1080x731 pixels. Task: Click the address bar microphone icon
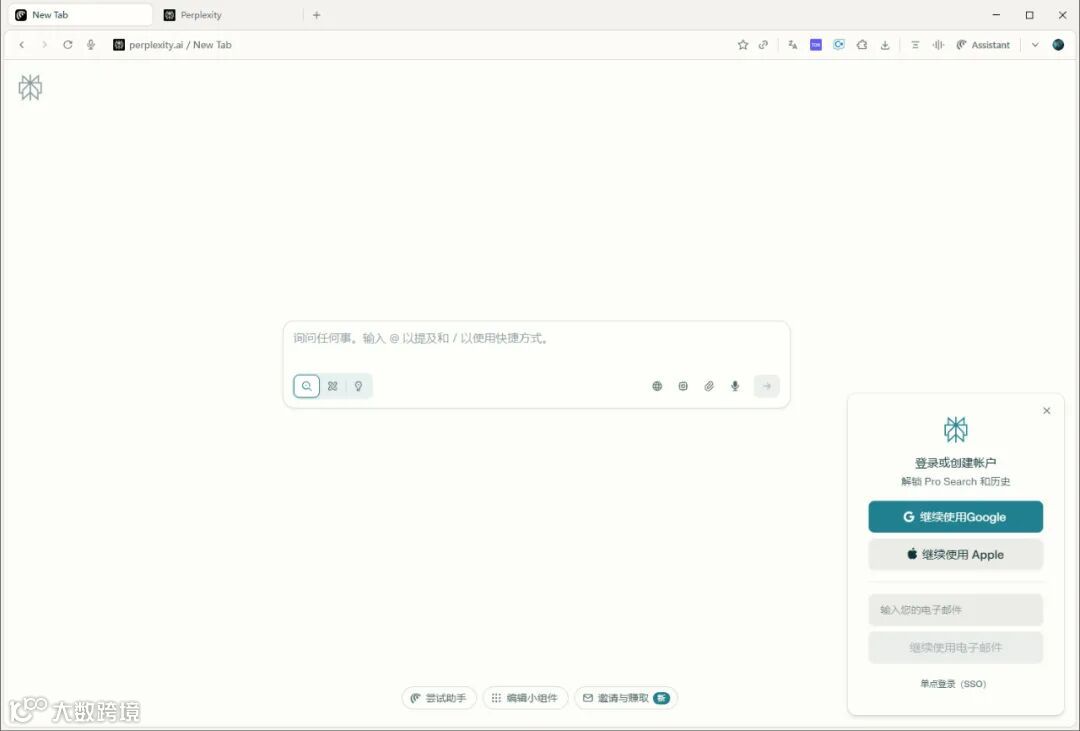[91, 45]
